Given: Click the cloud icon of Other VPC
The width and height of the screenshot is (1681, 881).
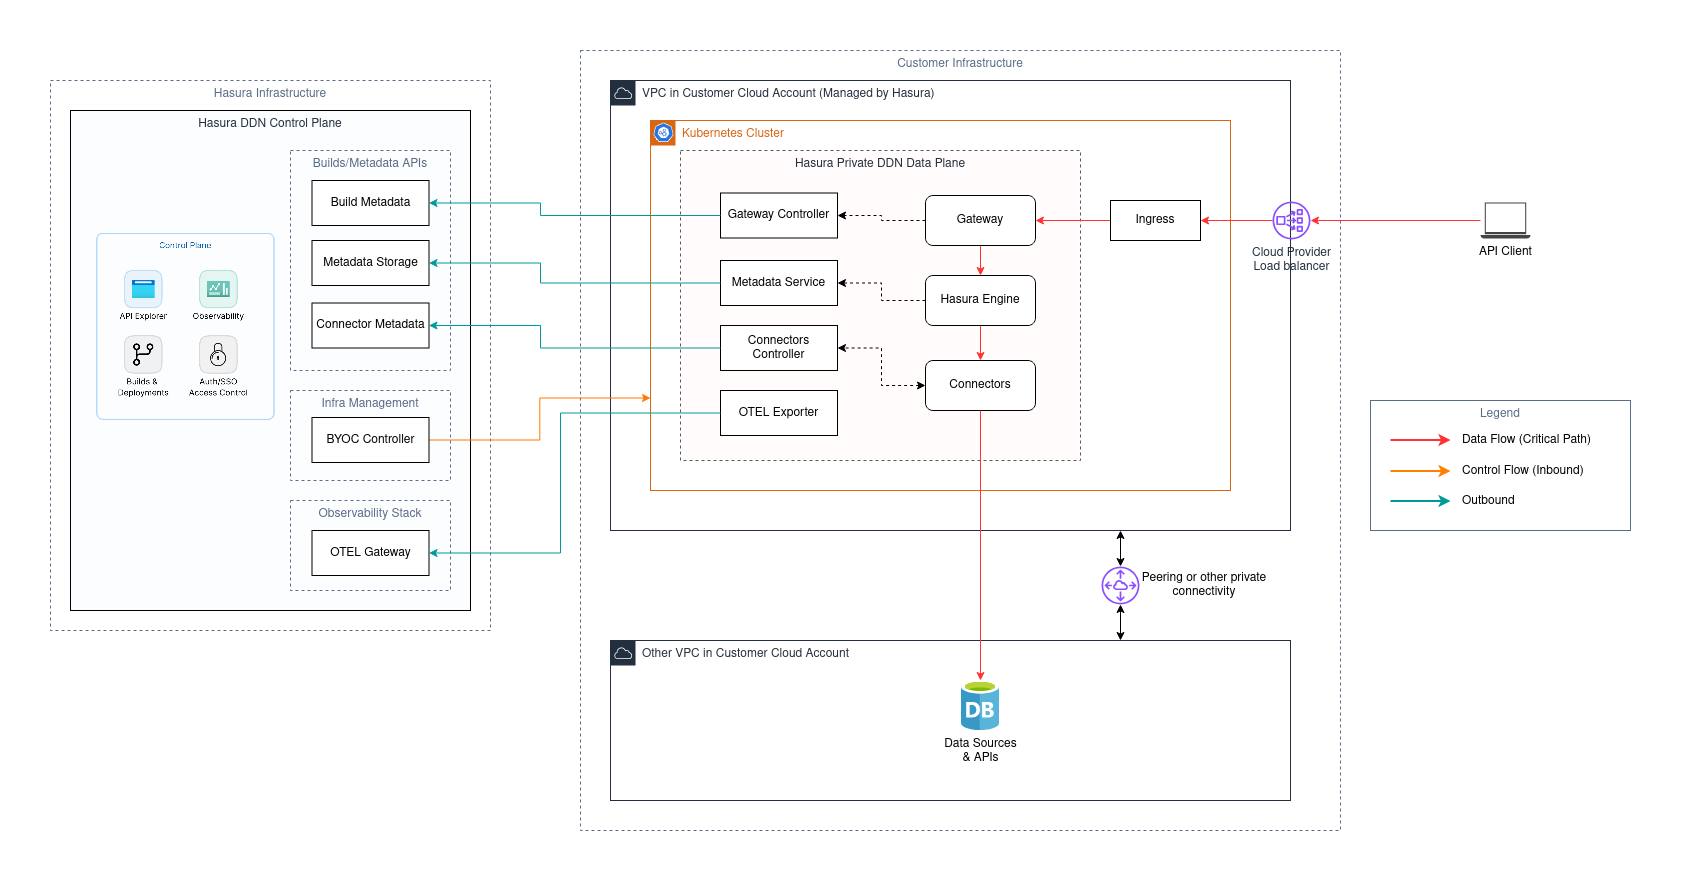Looking at the screenshot, I should [x=623, y=653].
